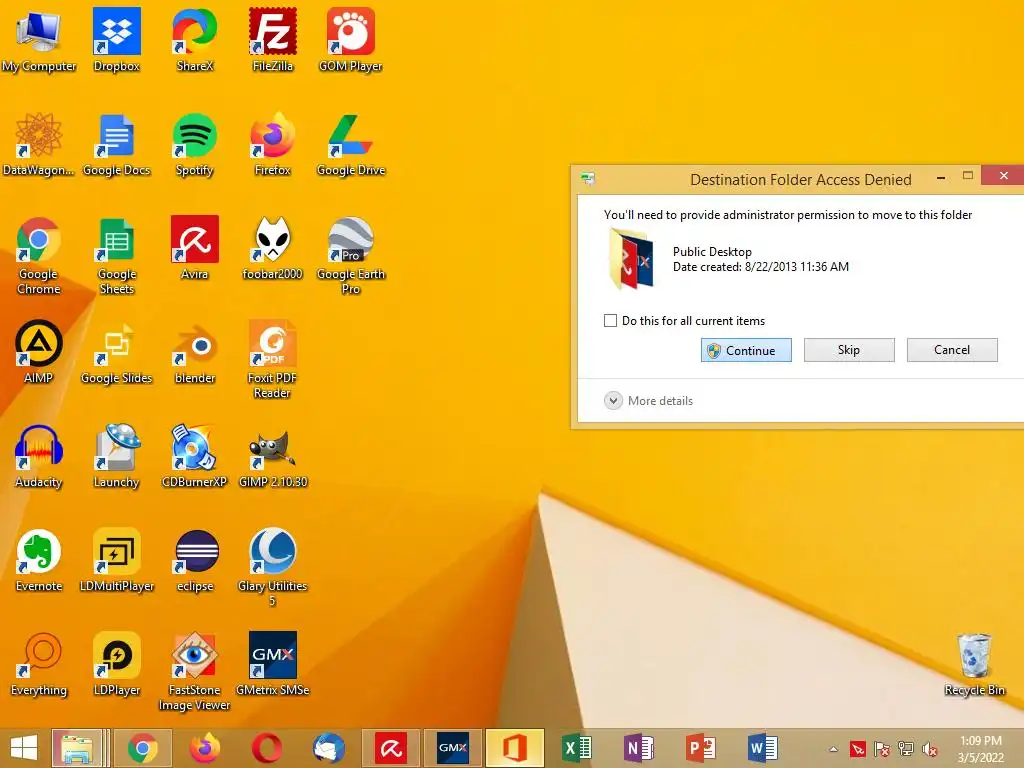Open OneNote from the taskbar

[x=639, y=748]
